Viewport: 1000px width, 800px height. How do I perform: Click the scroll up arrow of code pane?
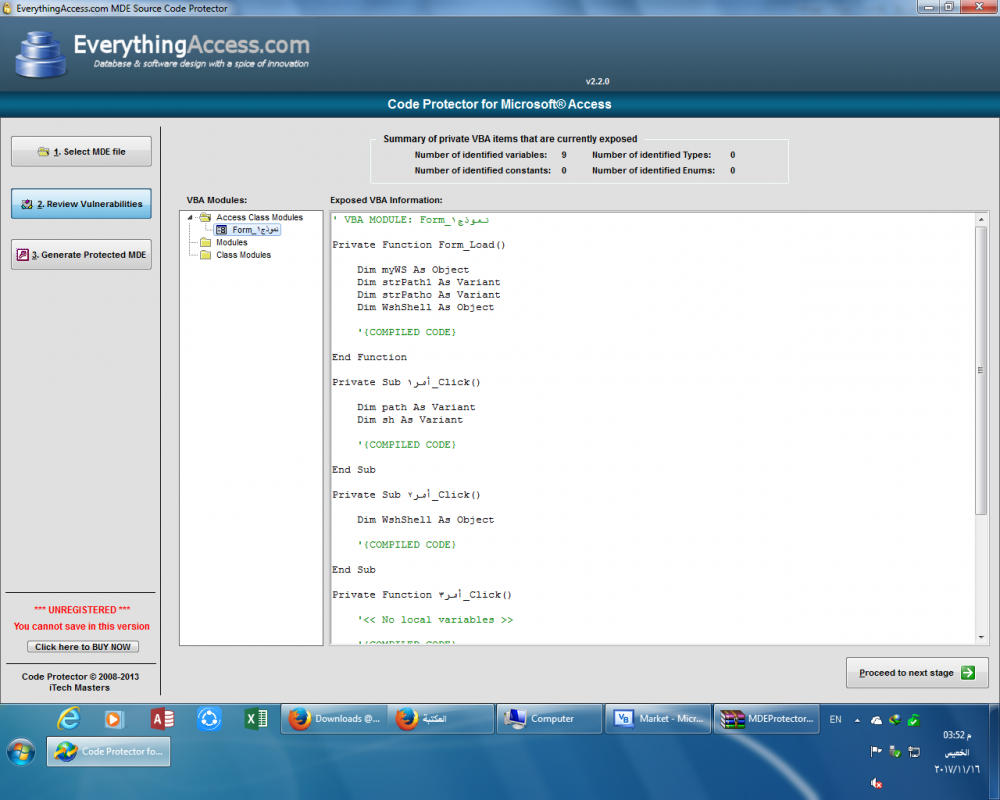tap(981, 219)
